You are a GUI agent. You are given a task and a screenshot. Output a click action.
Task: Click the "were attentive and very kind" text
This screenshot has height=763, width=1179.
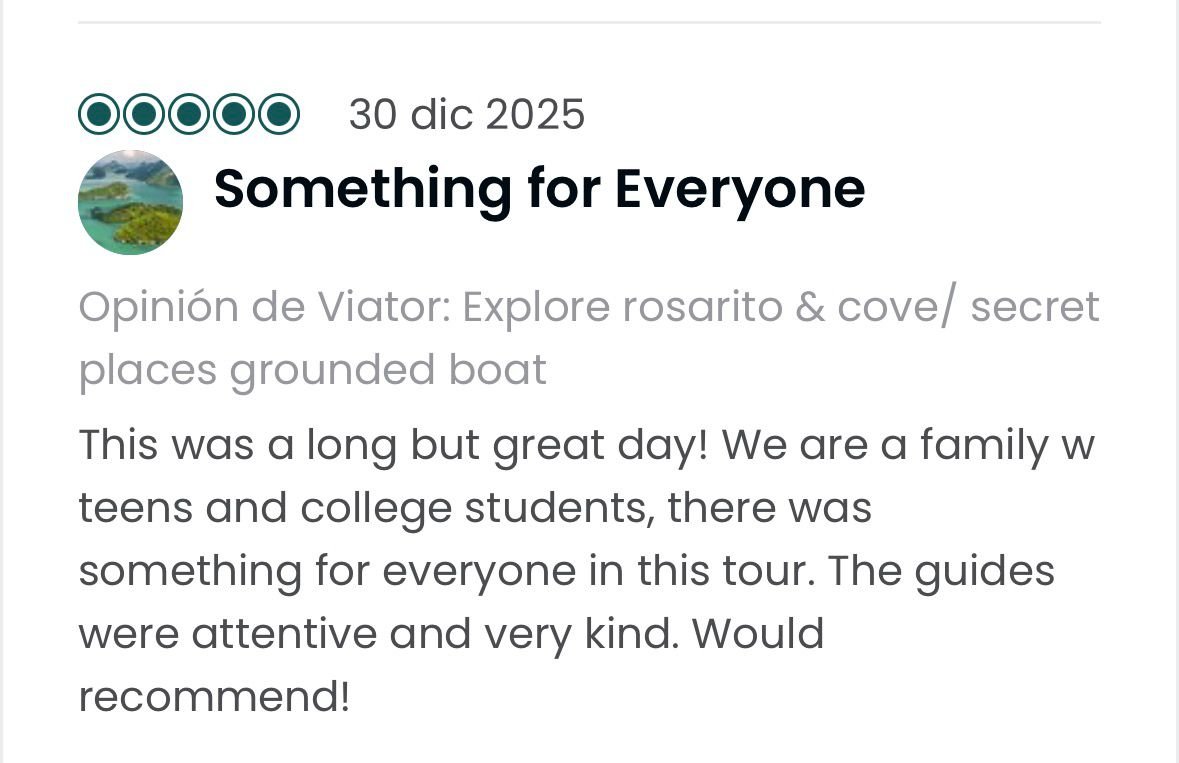pyautogui.click(x=377, y=634)
